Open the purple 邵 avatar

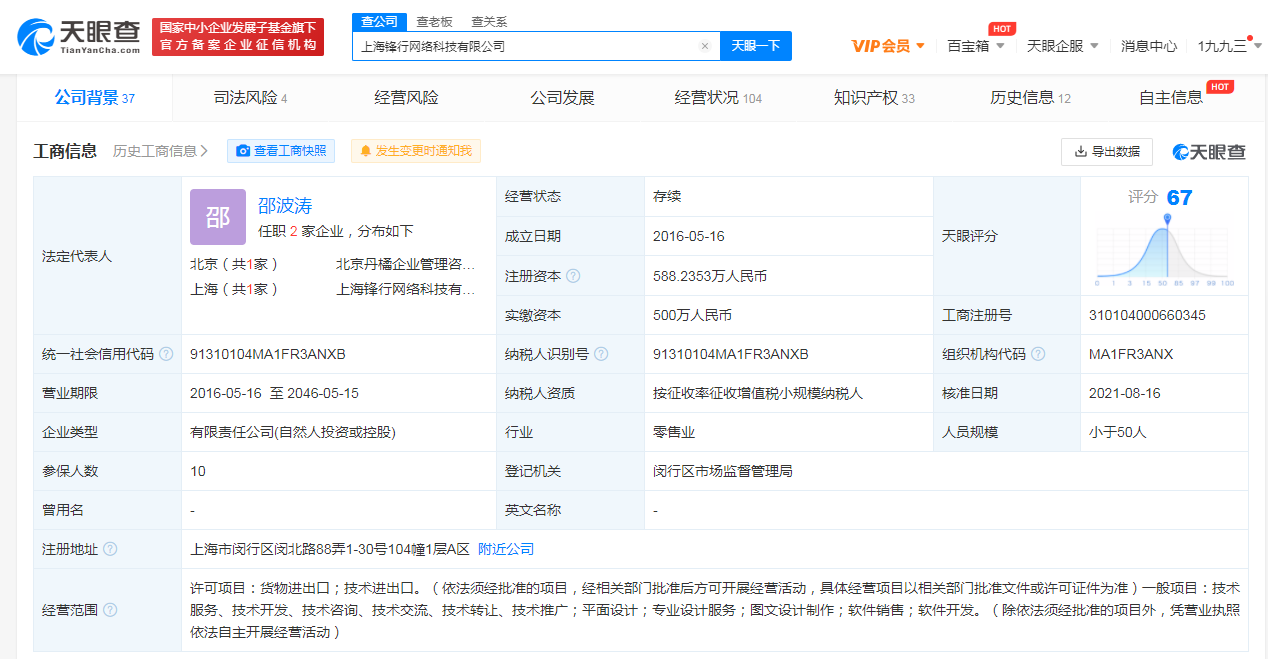click(x=217, y=217)
